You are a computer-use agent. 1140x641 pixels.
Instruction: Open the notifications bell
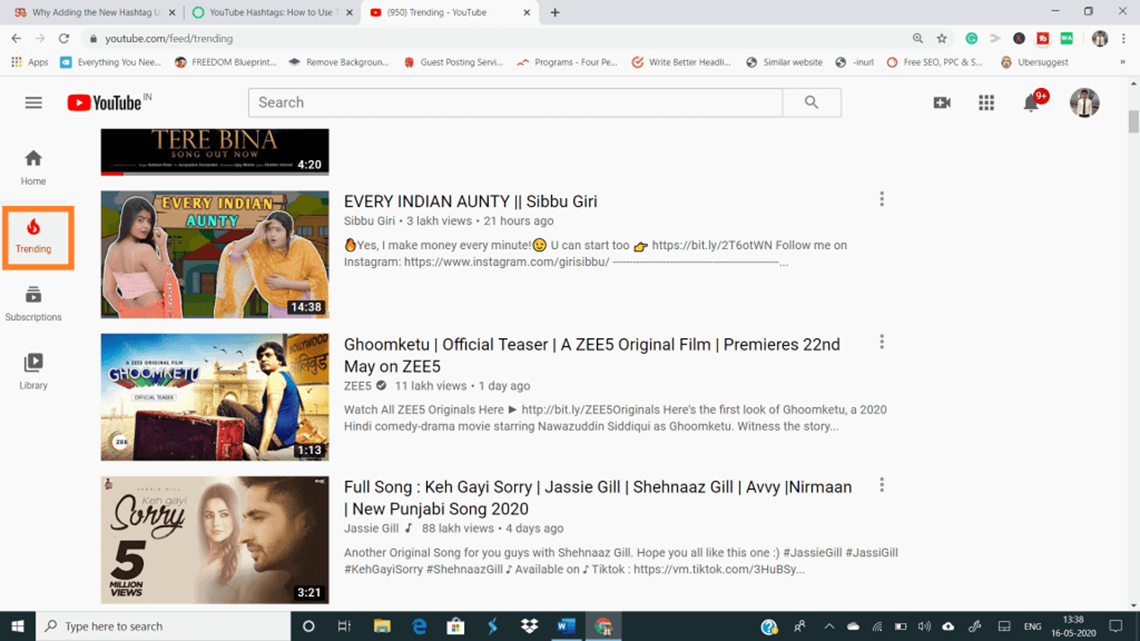point(1031,102)
